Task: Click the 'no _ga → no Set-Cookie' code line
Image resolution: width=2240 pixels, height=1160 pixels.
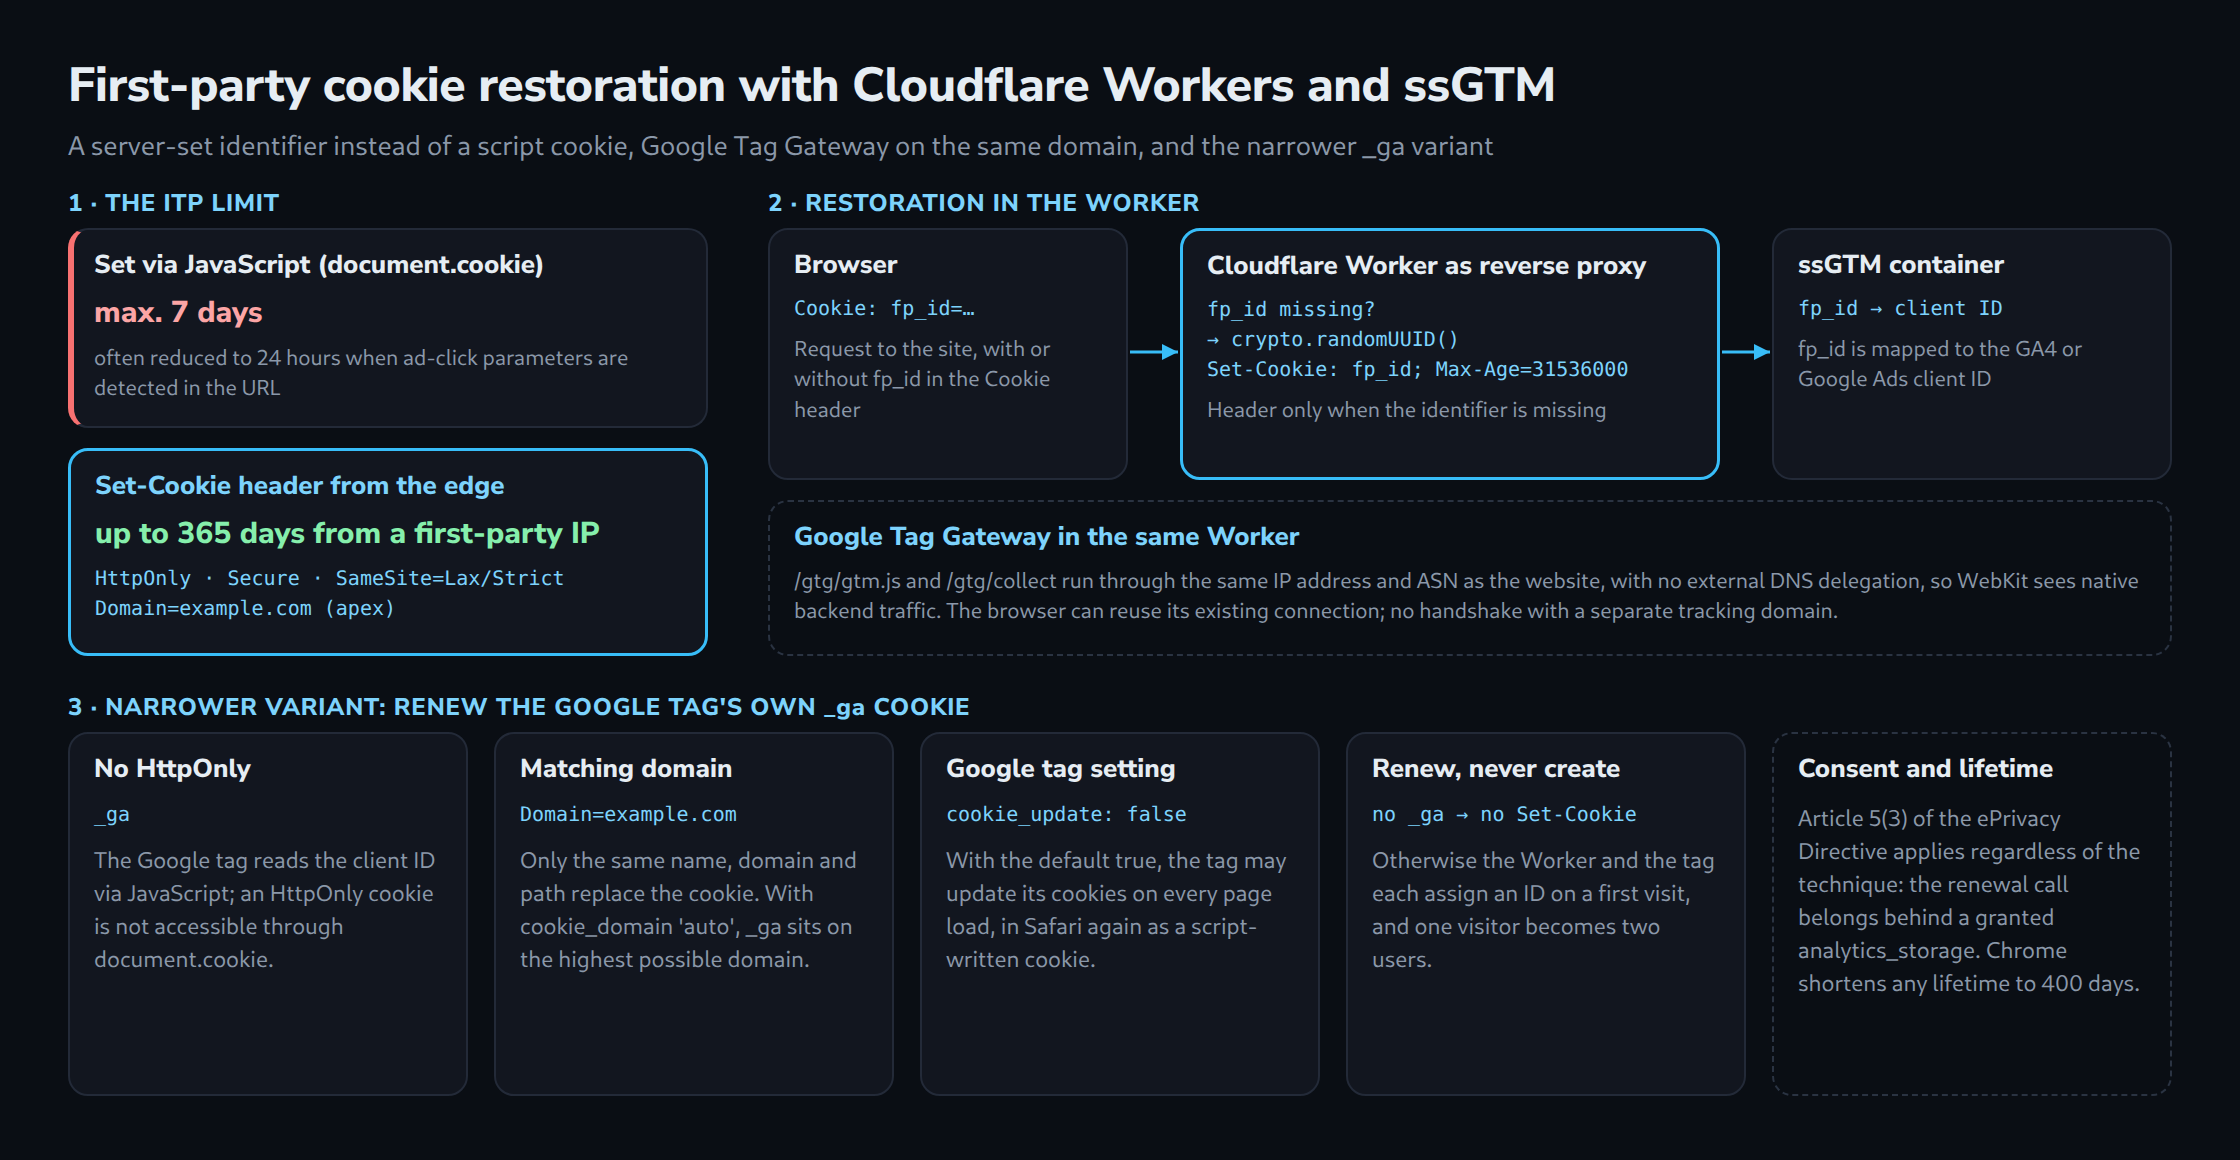Action: (1504, 814)
